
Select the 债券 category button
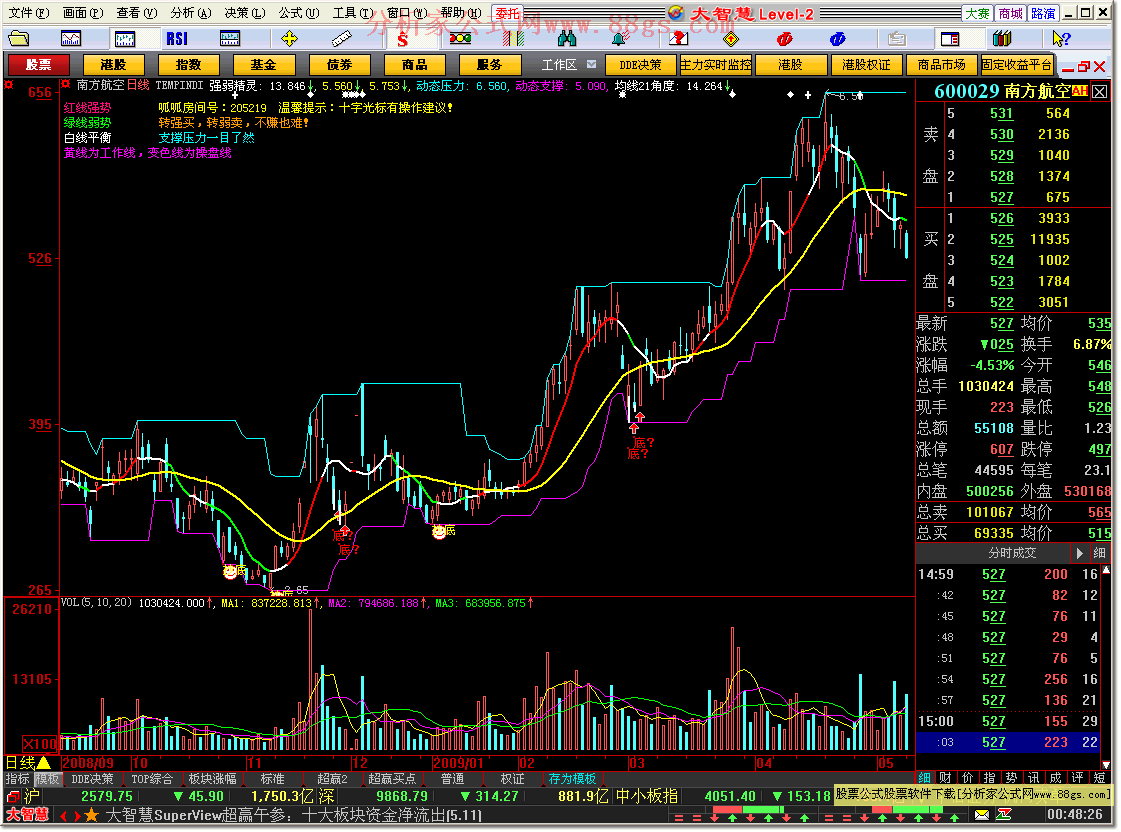pos(340,65)
